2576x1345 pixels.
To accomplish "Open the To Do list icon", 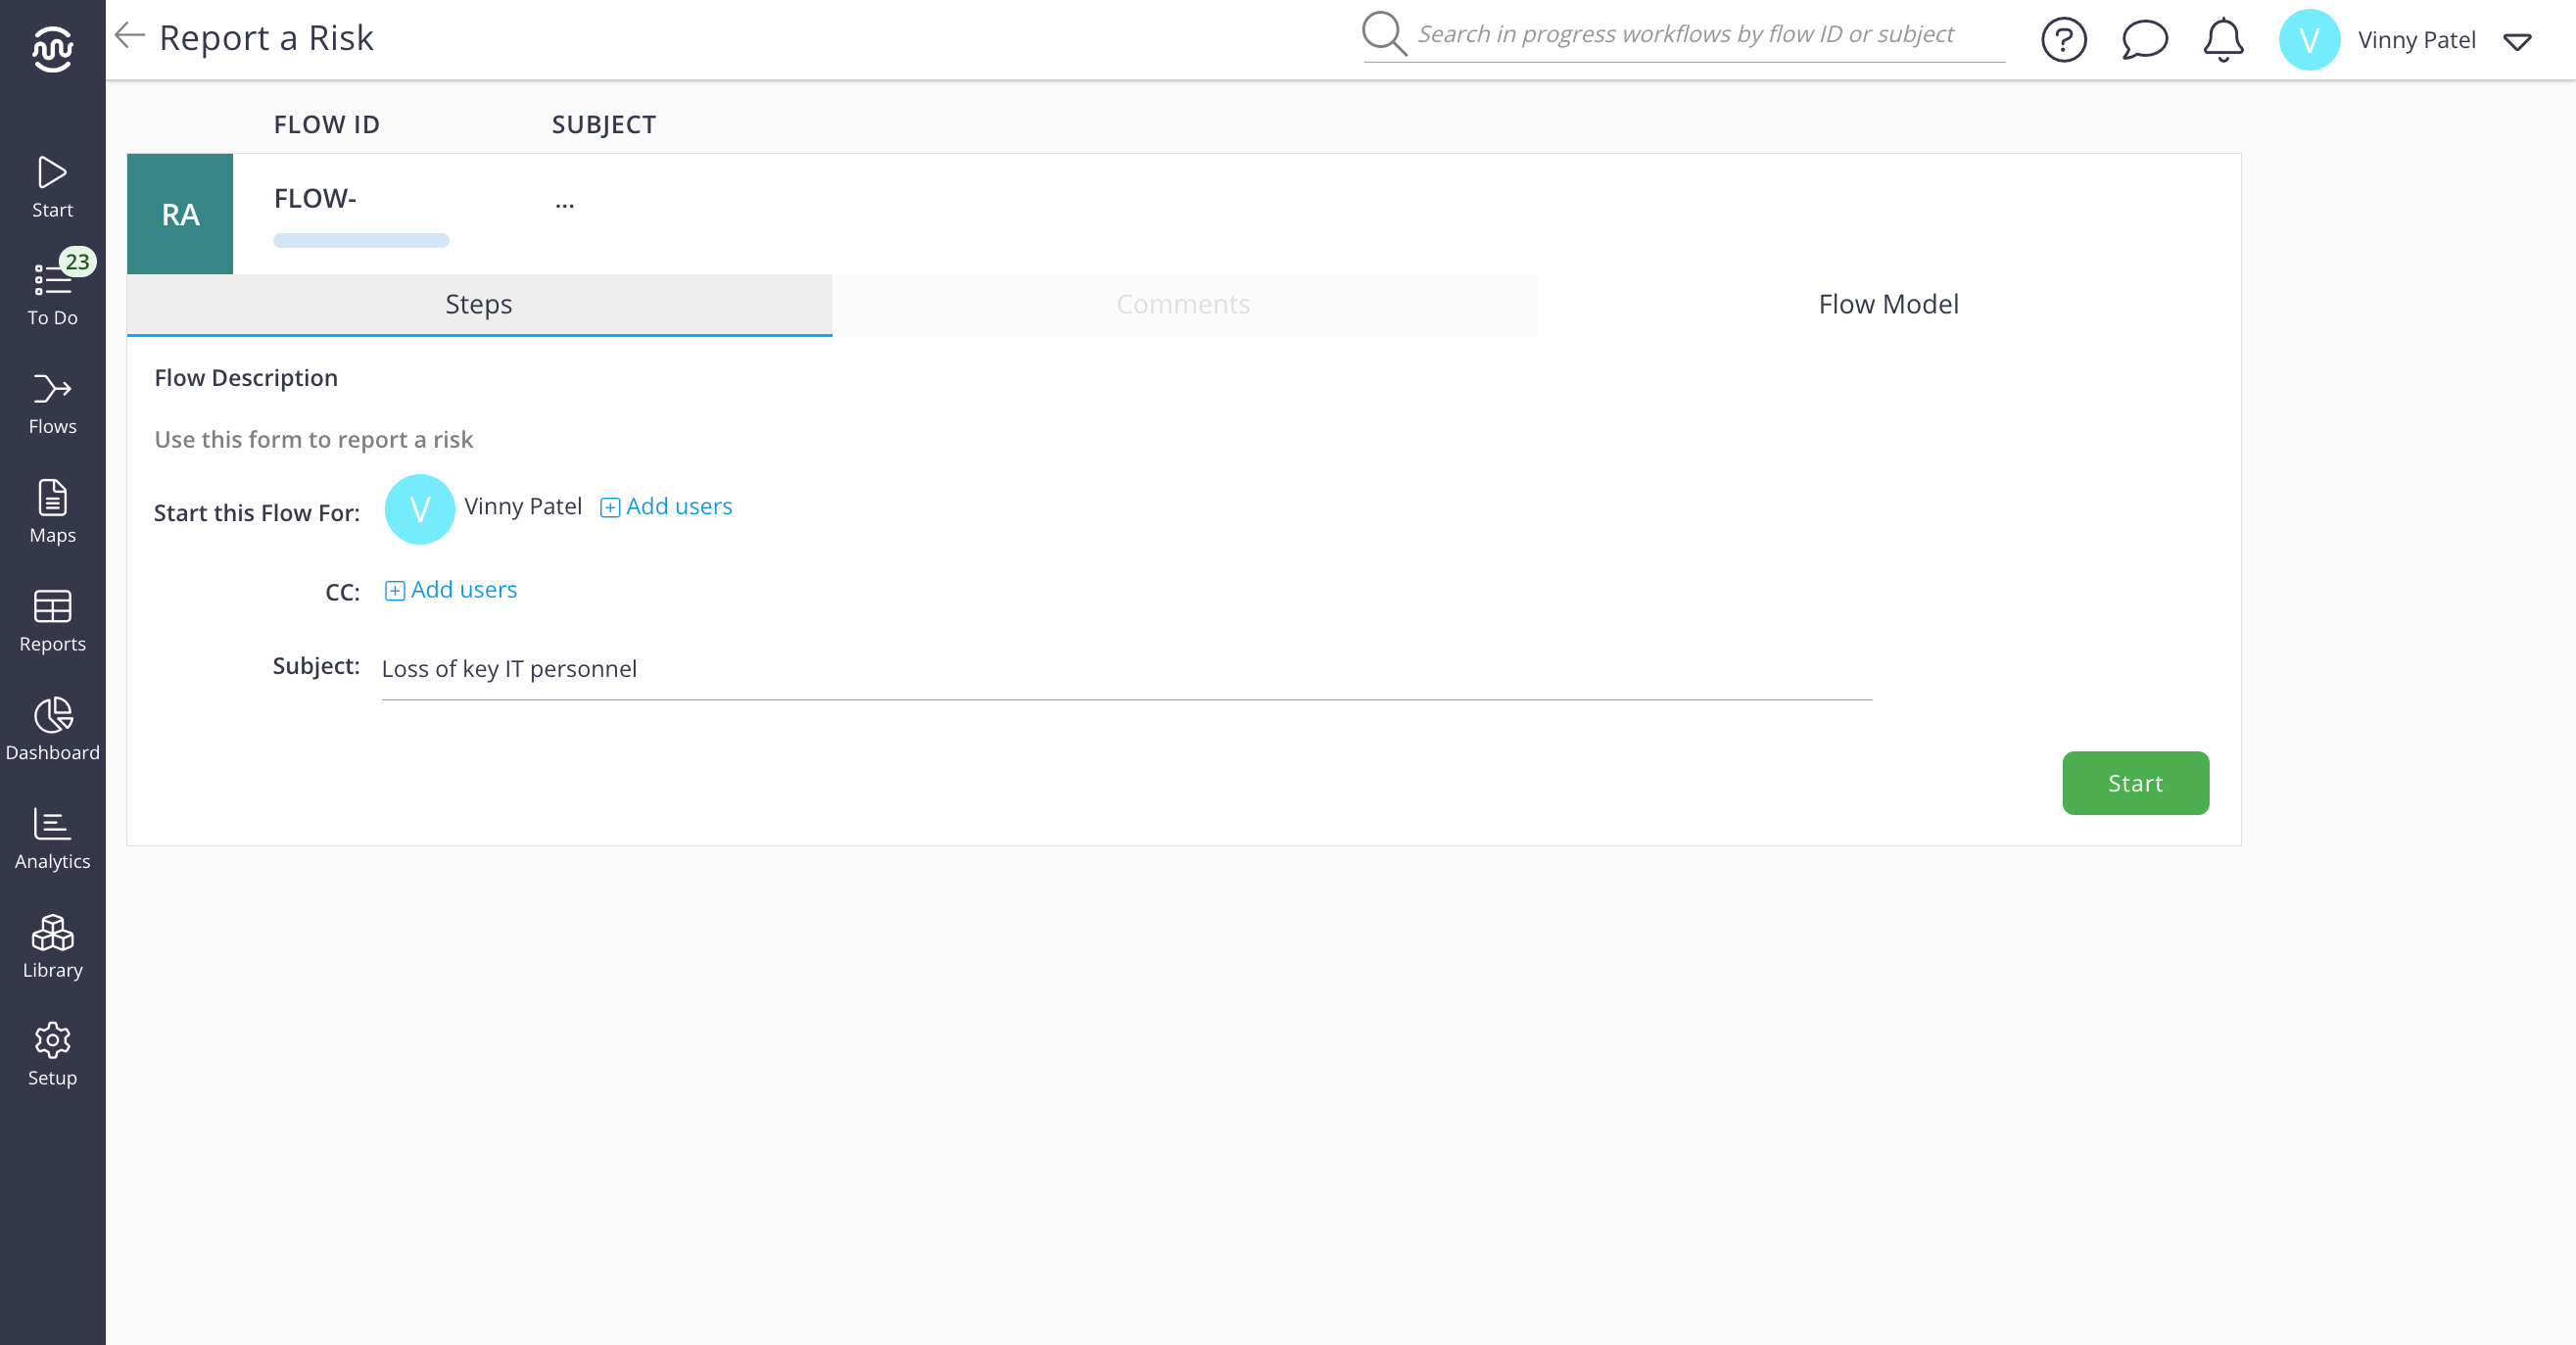I will pos(52,292).
